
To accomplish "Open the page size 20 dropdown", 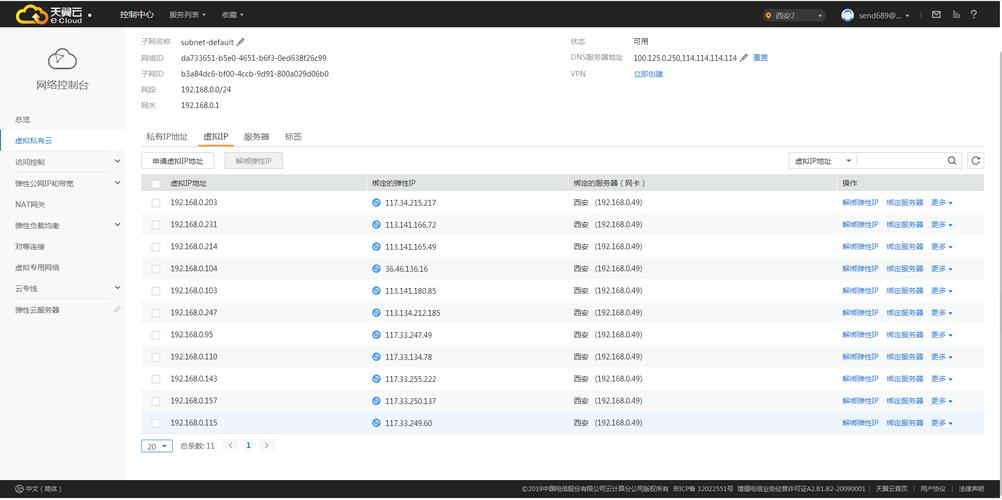I will pyautogui.click(x=157, y=446).
